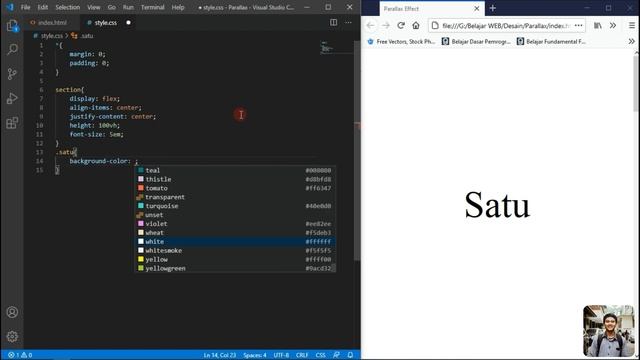Open the Run and Debug view
640x360 pixels.
click(12, 98)
